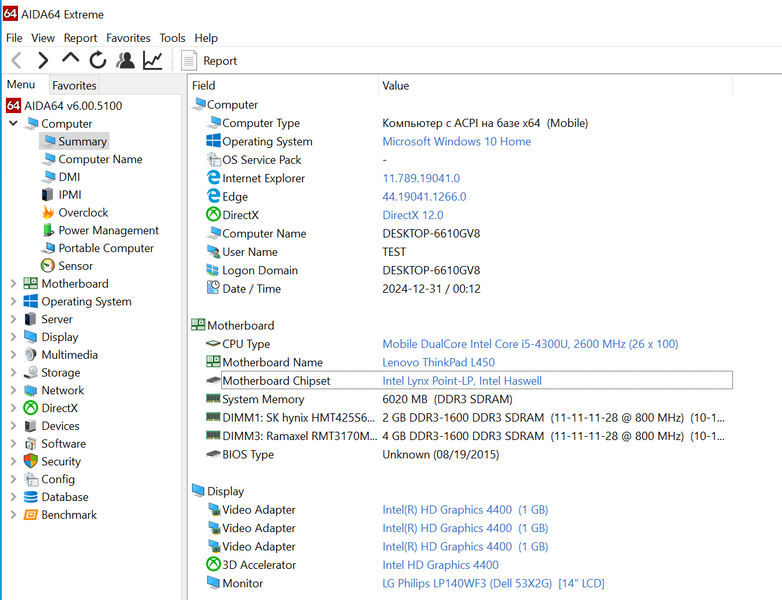Open the View menu
The image size is (782, 600).
[43, 38]
